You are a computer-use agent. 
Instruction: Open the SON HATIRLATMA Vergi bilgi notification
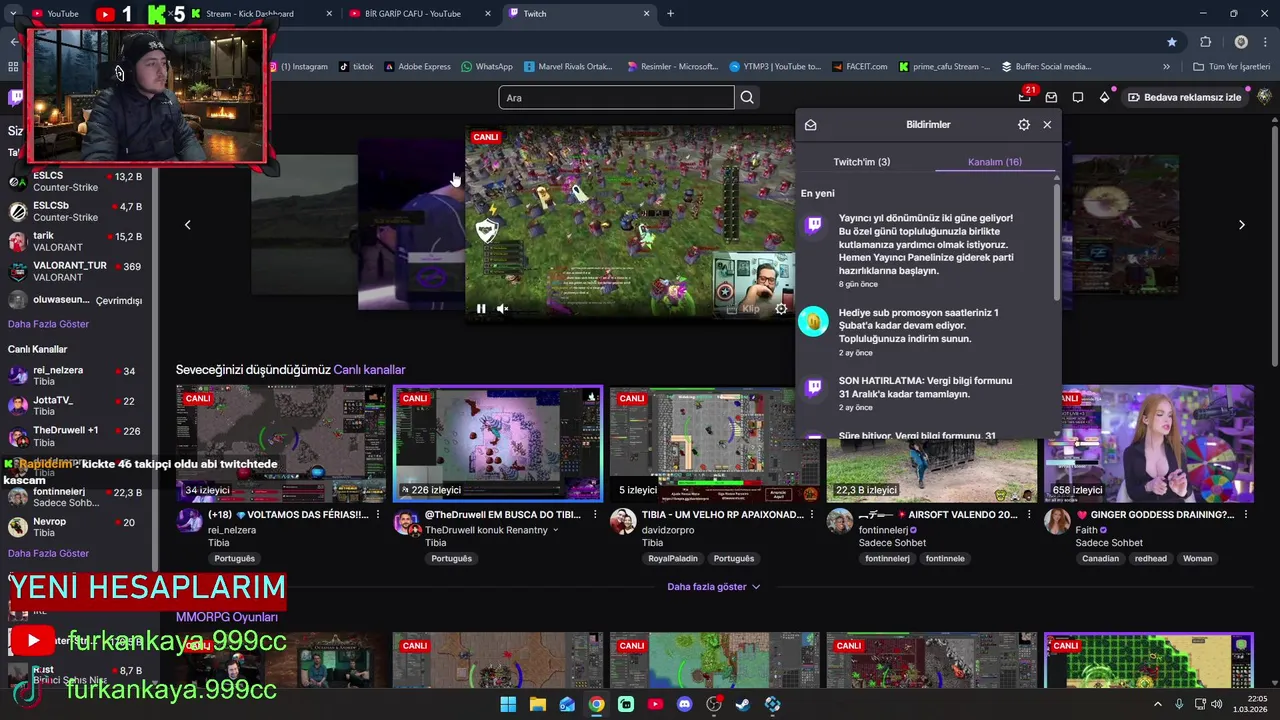[x=925, y=394]
